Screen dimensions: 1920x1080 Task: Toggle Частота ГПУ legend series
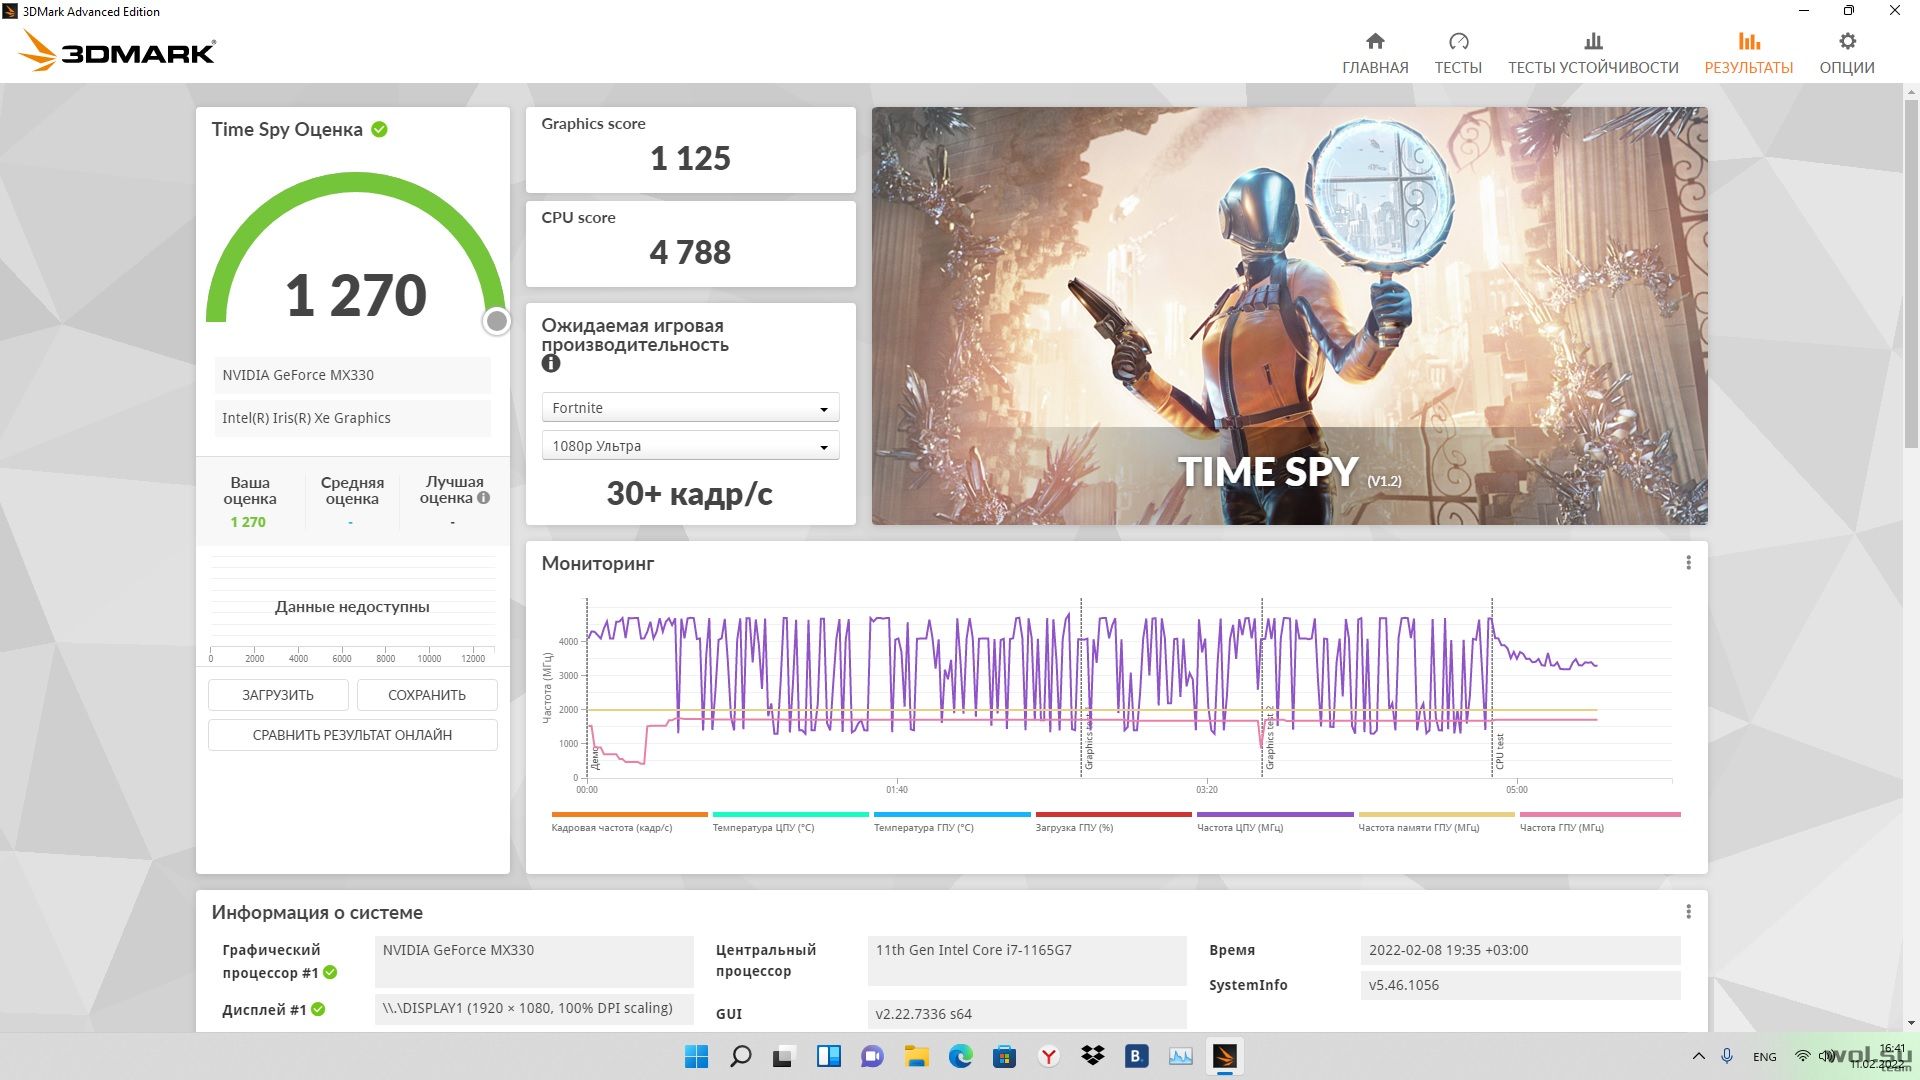[1600, 823]
